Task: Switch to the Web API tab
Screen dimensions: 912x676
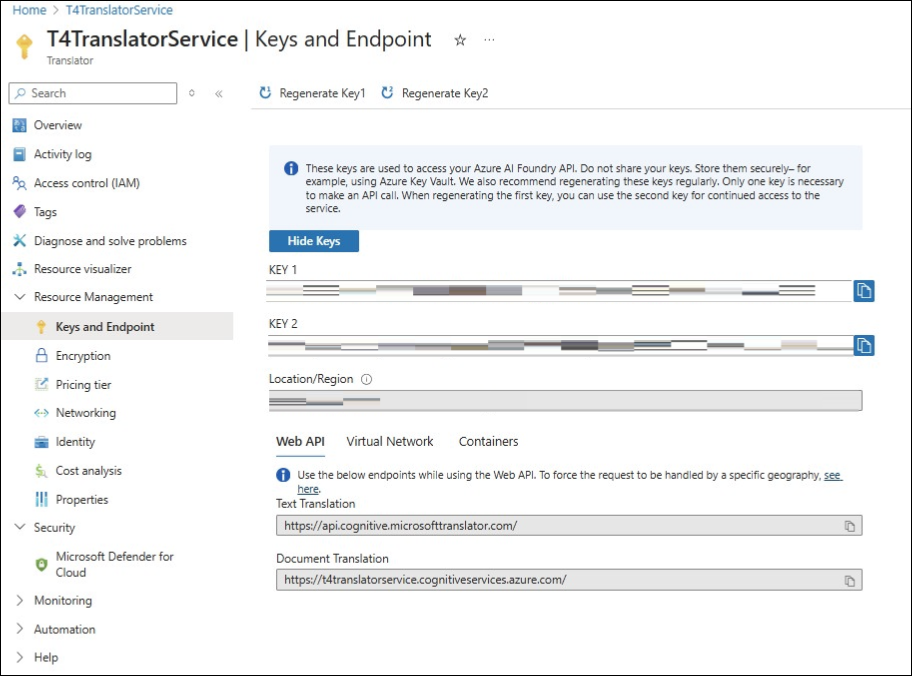Action: pos(300,442)
